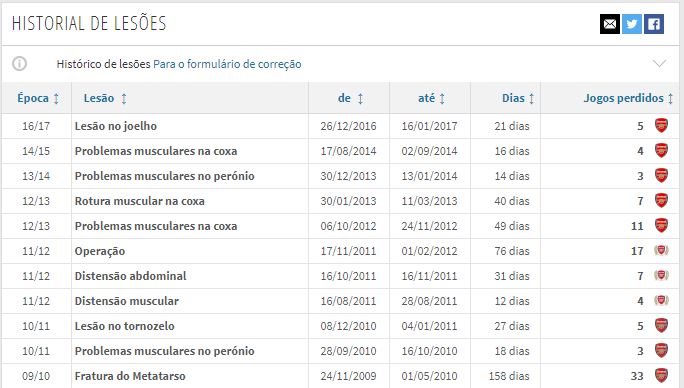Select Problemas musculares no perónio in 13/14 row
Viewport: 684px width, 388px height.
point(164,176)
